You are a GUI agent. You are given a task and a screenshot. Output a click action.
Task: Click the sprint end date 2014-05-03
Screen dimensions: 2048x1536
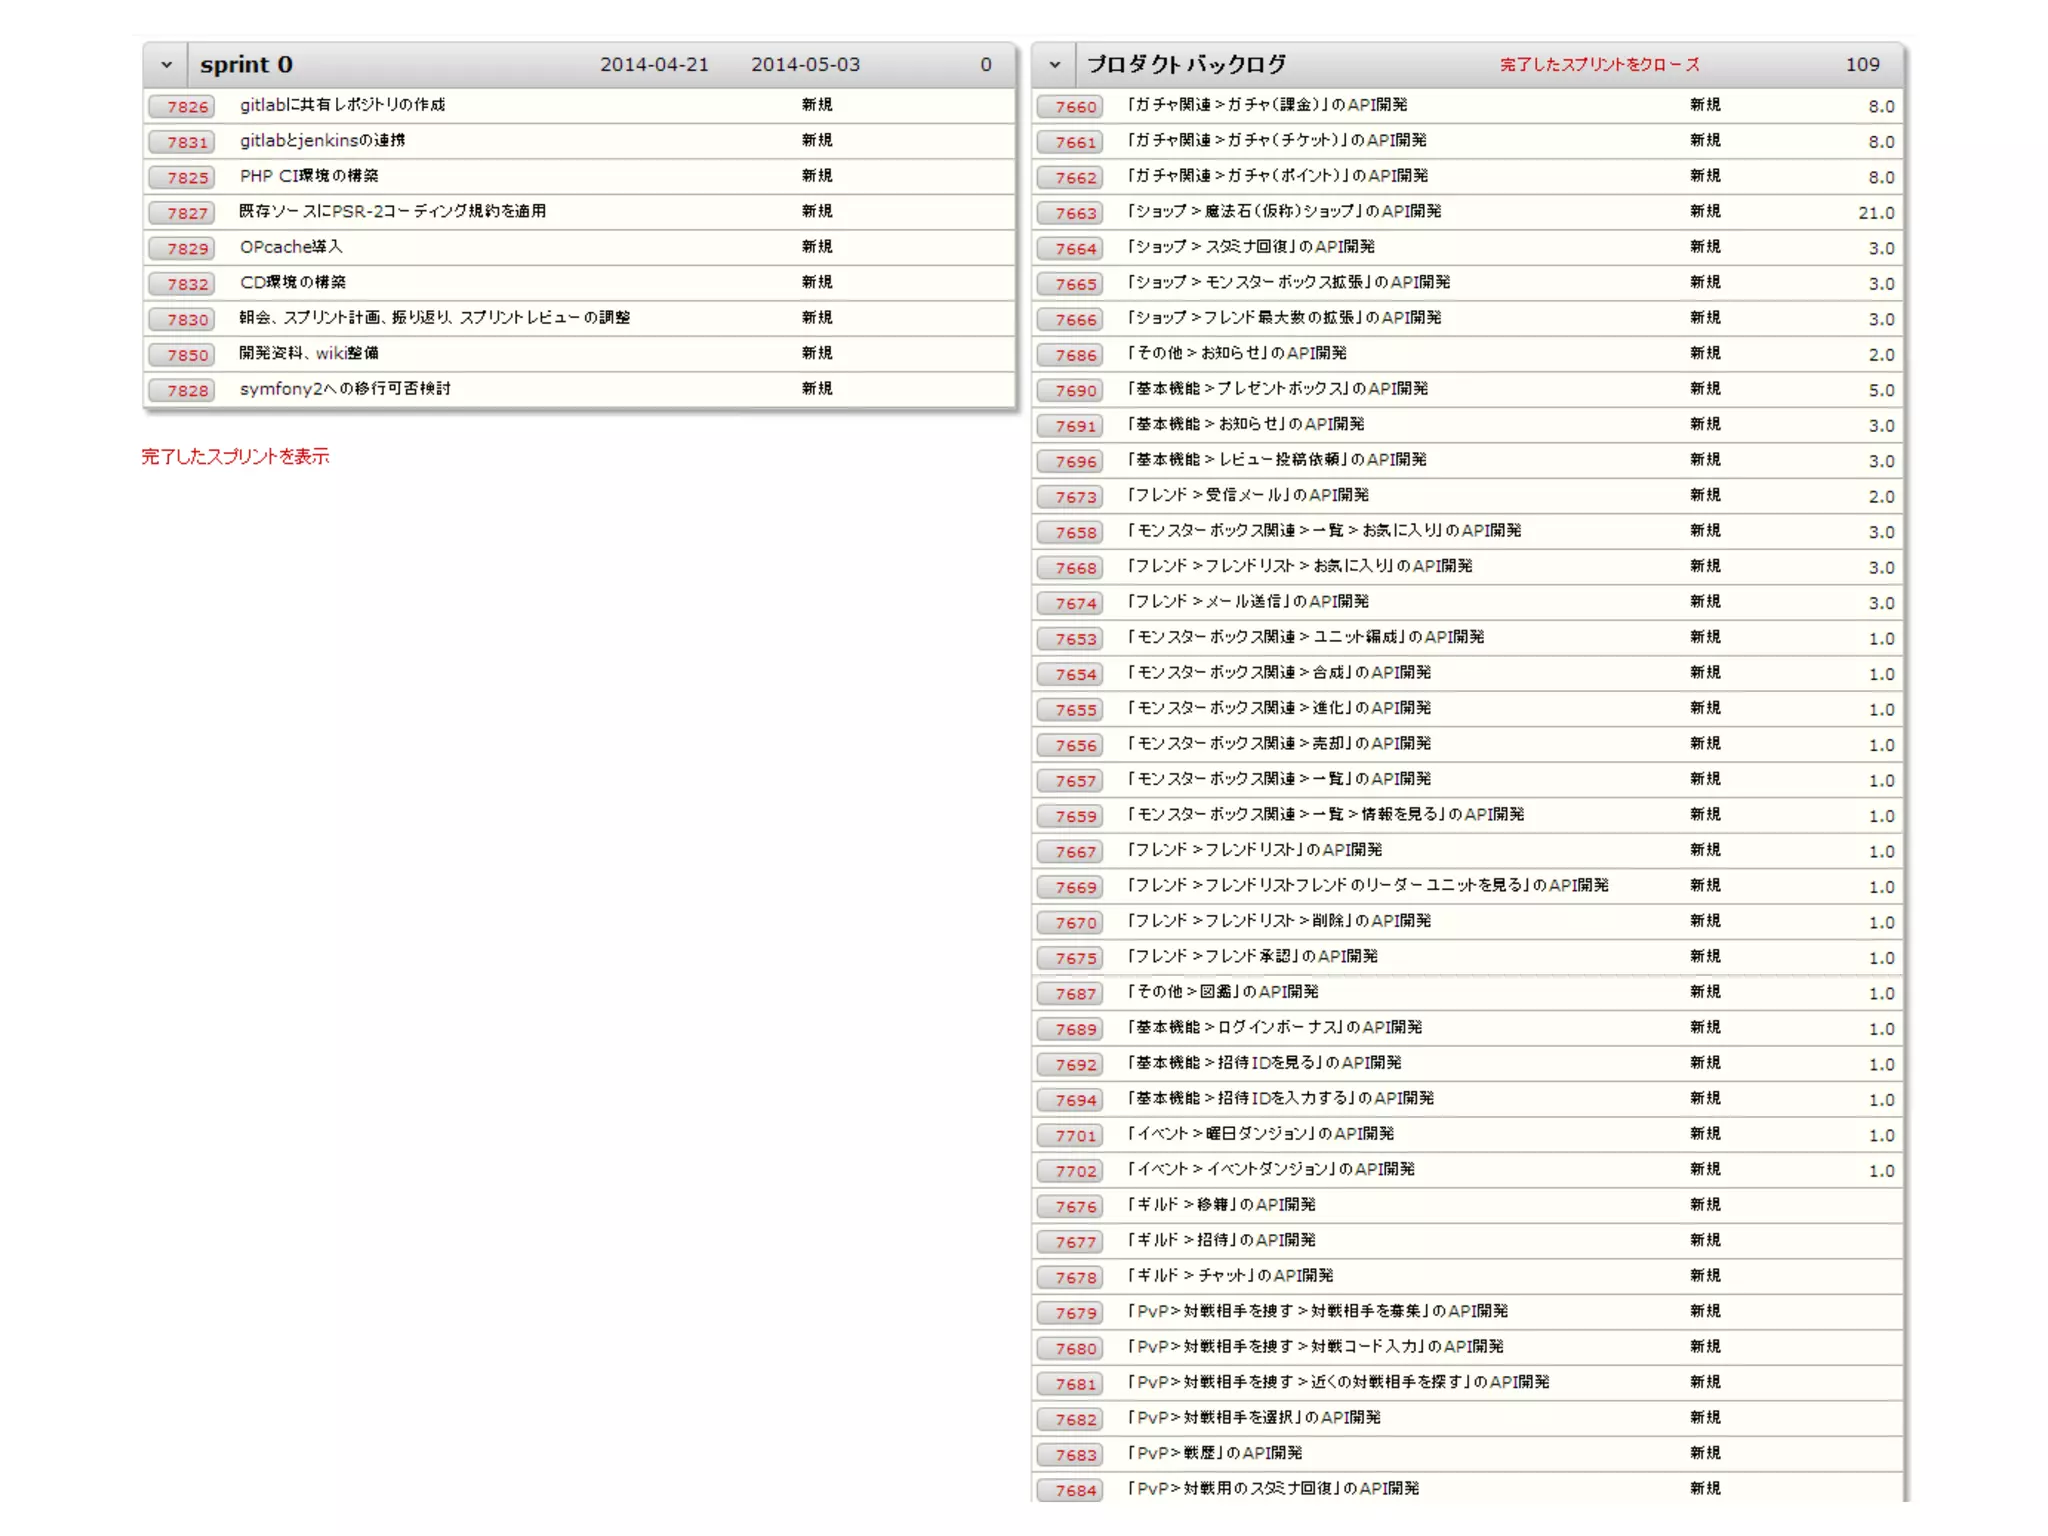[x=805, y=65]
